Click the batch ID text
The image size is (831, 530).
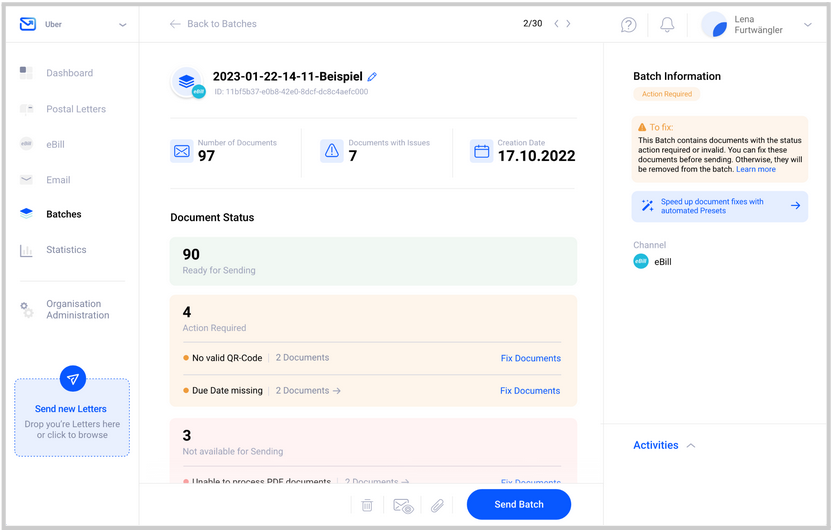click(291, 92)
